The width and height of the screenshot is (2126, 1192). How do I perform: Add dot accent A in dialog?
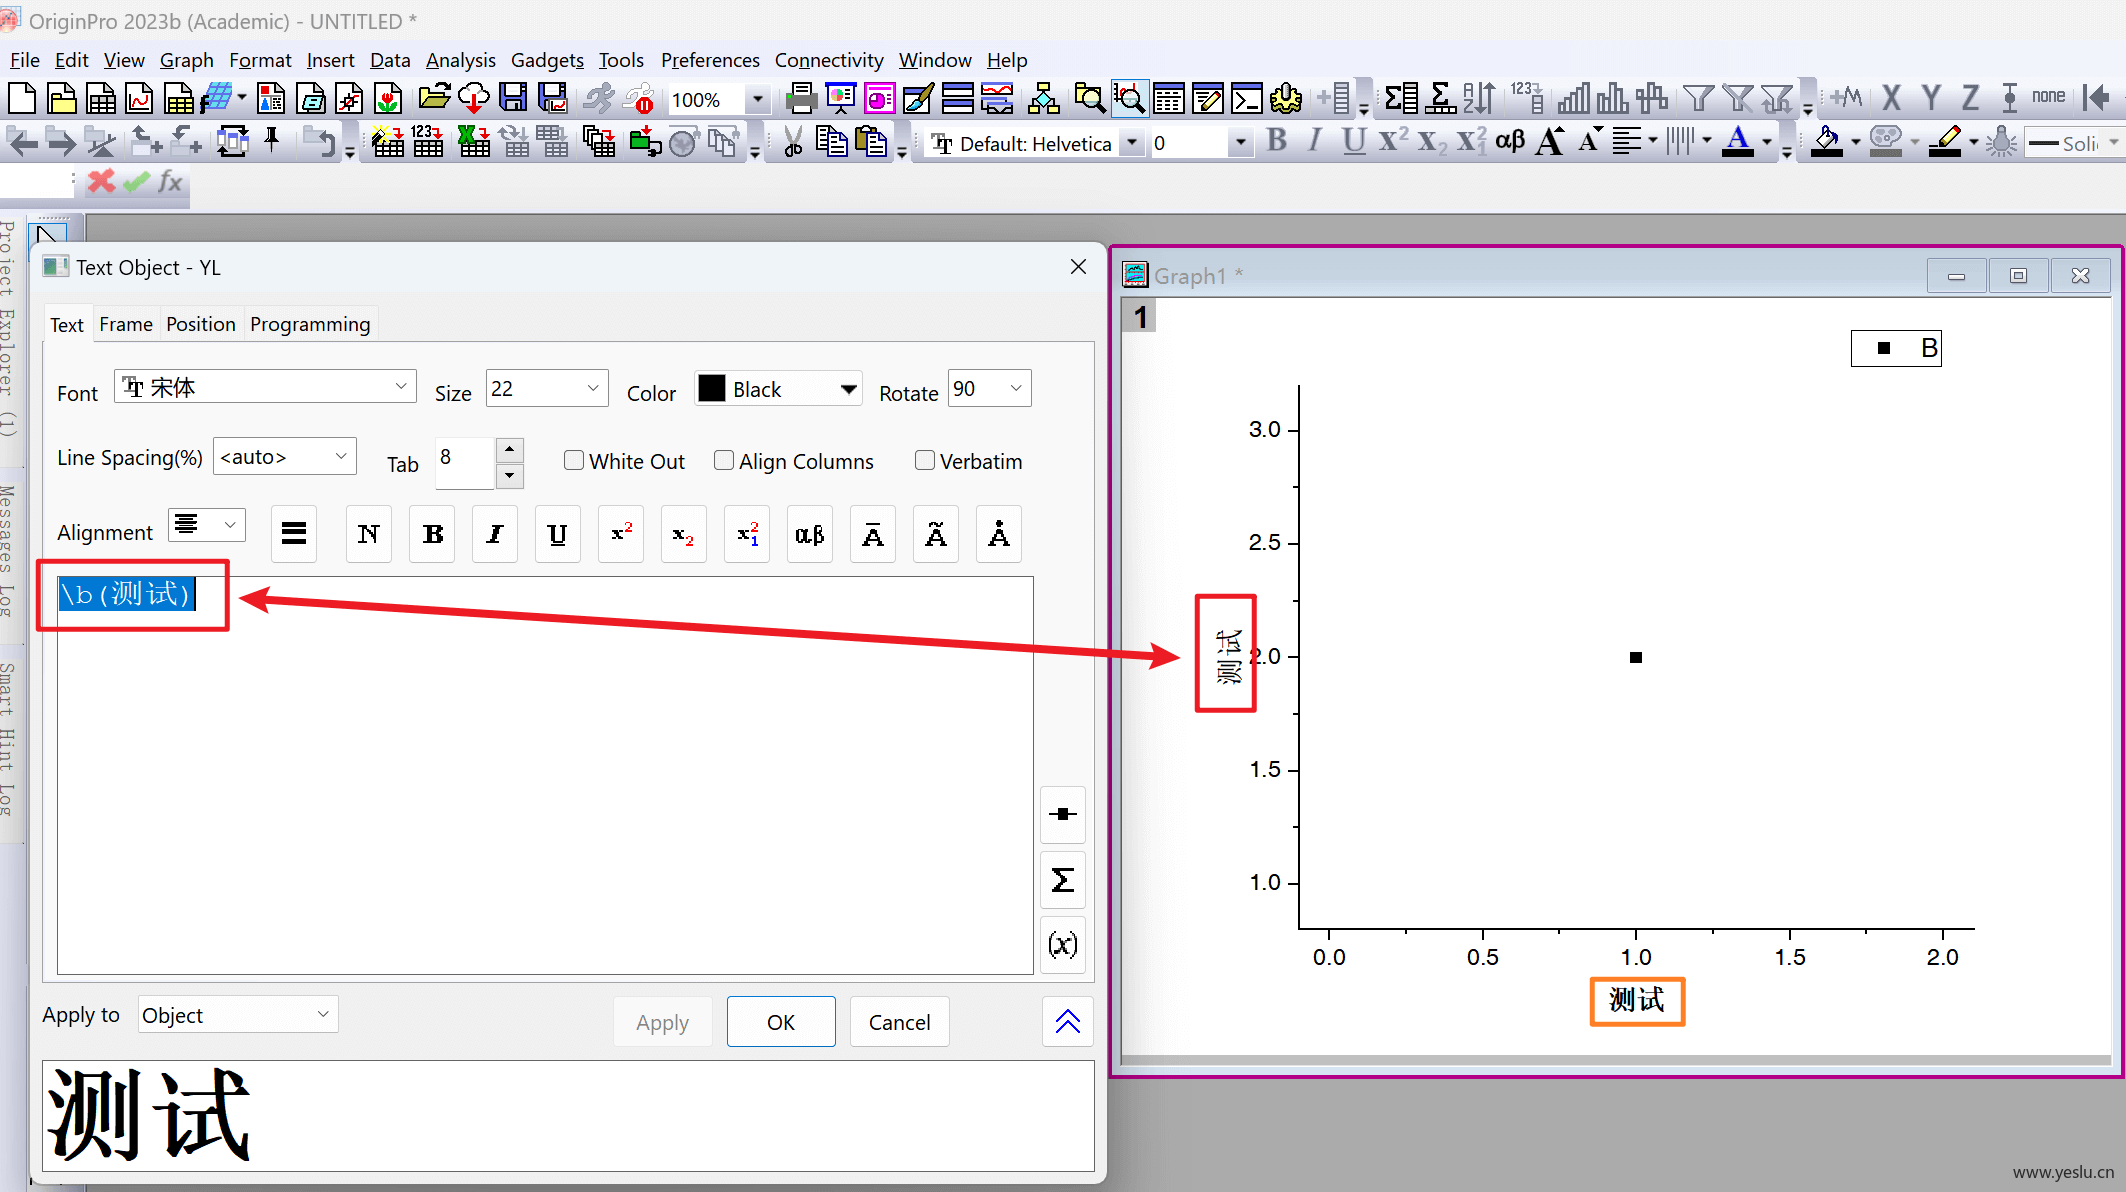[x=999, y=534]
